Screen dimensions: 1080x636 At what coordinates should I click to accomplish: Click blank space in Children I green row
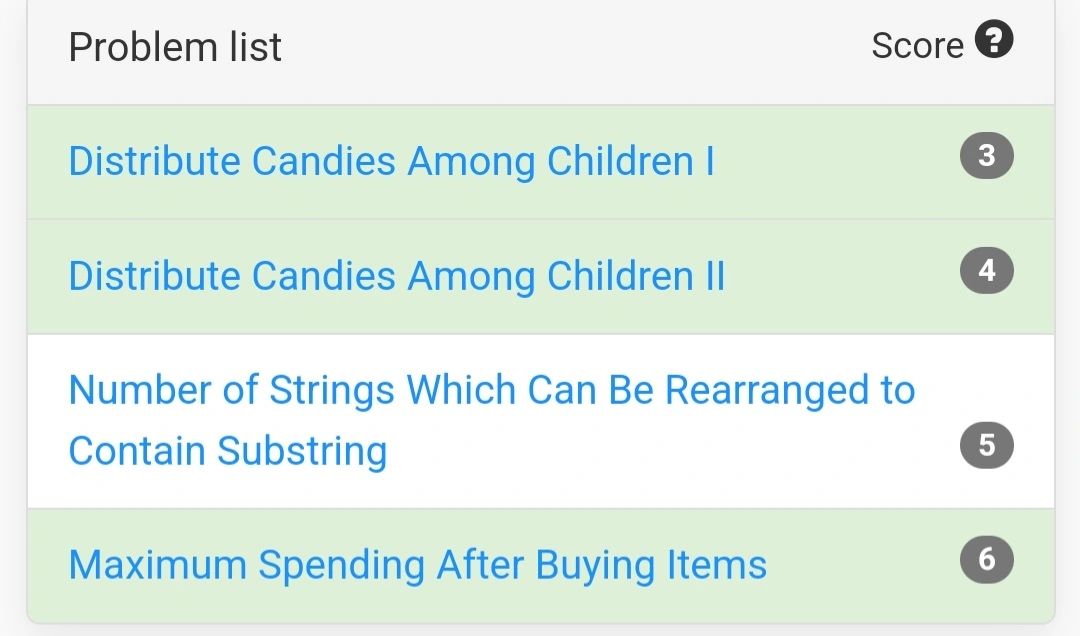837,162
